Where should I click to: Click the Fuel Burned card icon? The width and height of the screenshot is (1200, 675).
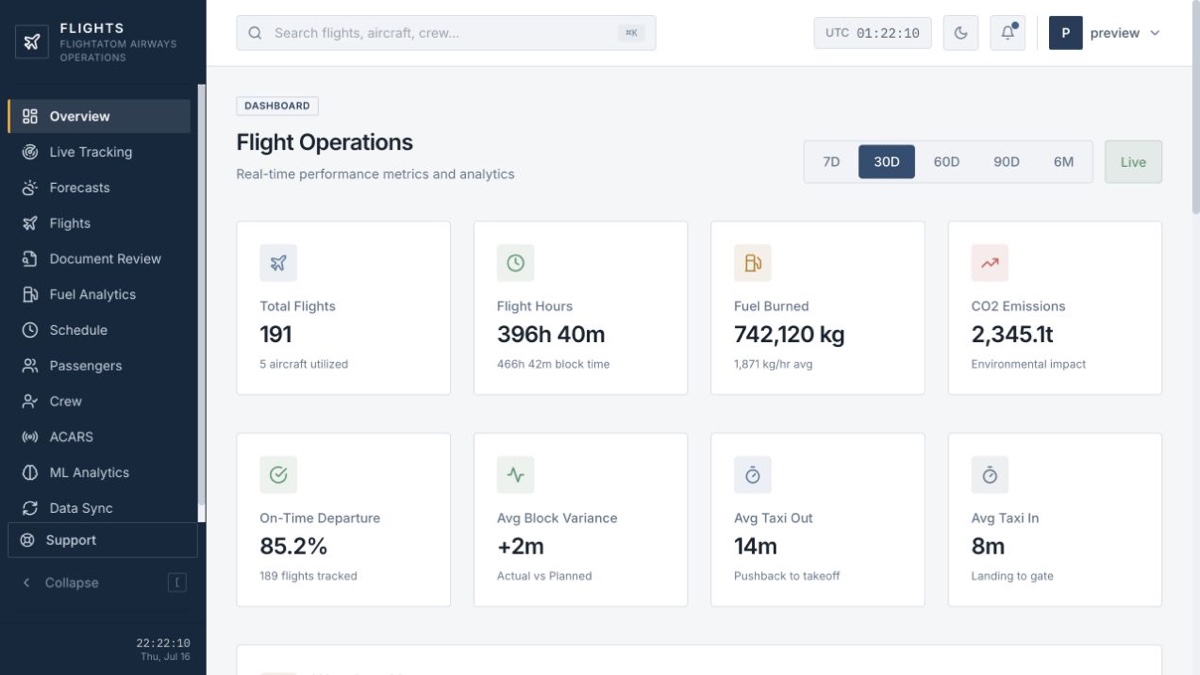coord(752,263)
